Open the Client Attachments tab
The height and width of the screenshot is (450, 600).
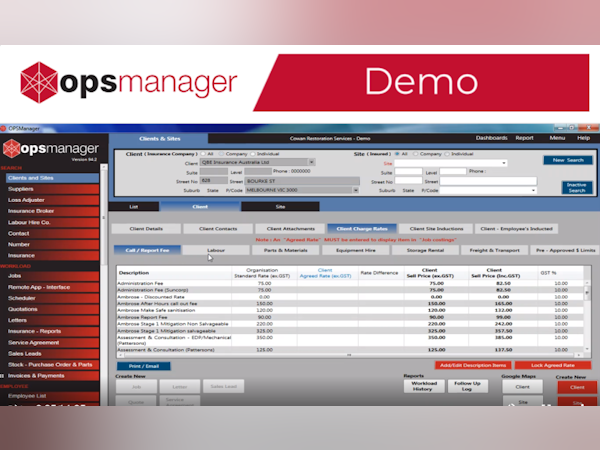click(x=290, y=229)
